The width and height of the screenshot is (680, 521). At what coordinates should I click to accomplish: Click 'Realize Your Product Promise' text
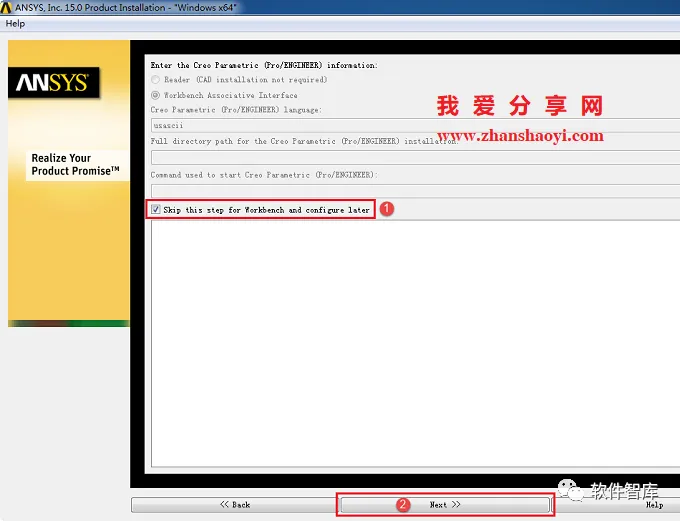75,164
